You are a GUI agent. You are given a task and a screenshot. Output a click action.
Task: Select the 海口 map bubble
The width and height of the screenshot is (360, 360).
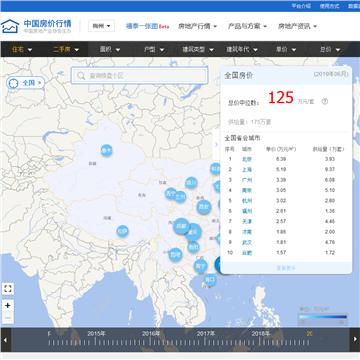(x=210, y=280)
